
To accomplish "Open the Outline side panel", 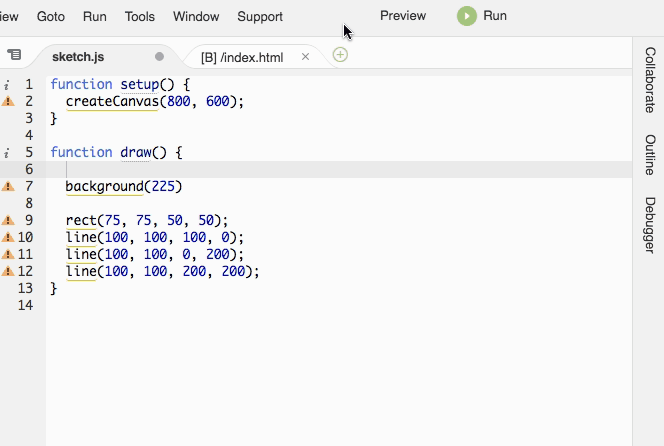I will (x=650, y=155).
